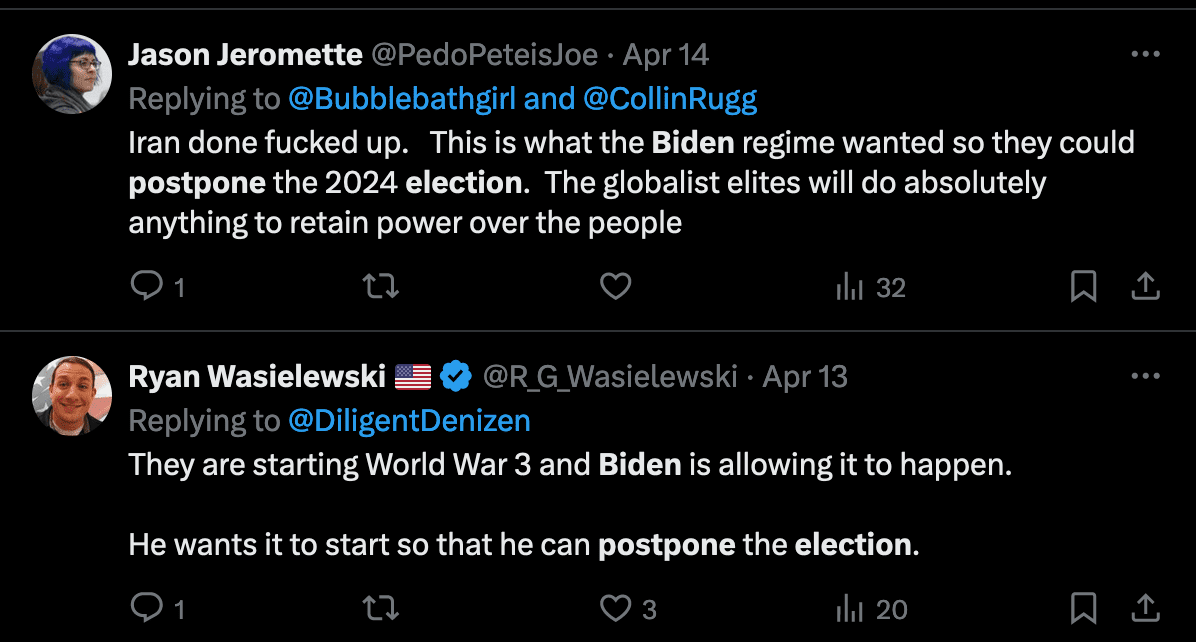1196x642 pixels.
Task: Reply to Ryan Wasielewski's tweet
Action: point(147,608)
